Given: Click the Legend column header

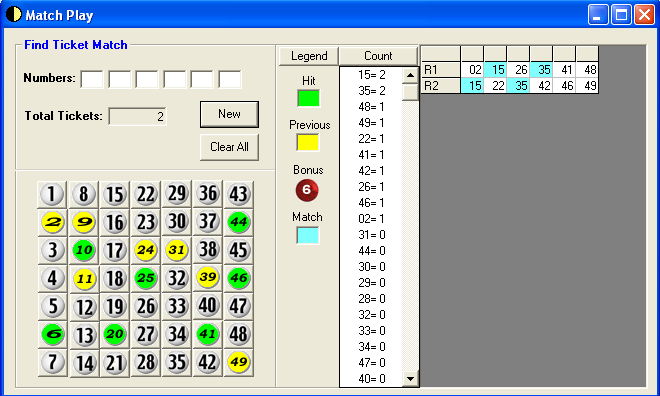Looking at the screenshot, I should pos(309,56).
